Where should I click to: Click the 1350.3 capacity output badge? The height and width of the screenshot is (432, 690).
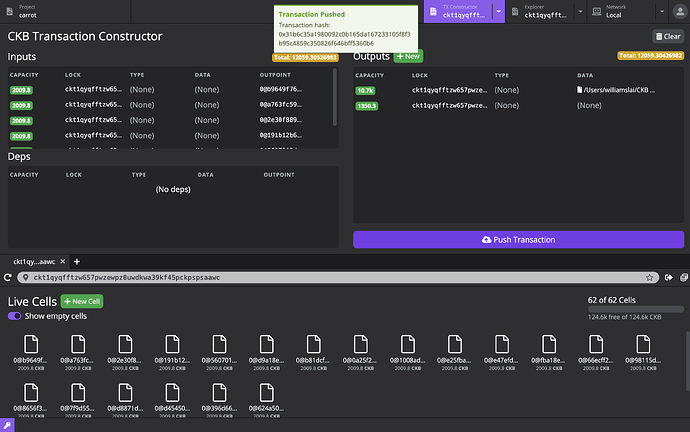(x=367, y=106)
